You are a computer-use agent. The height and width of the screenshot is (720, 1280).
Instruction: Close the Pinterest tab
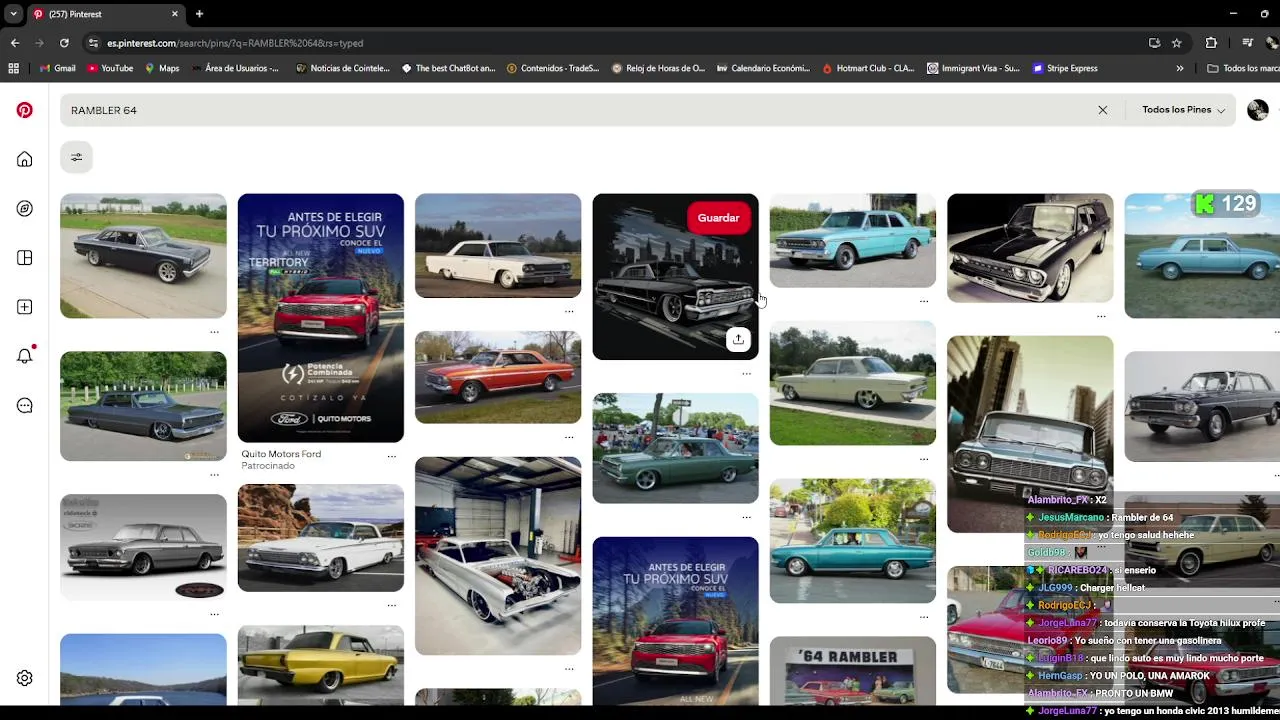(x=175, y=14)
